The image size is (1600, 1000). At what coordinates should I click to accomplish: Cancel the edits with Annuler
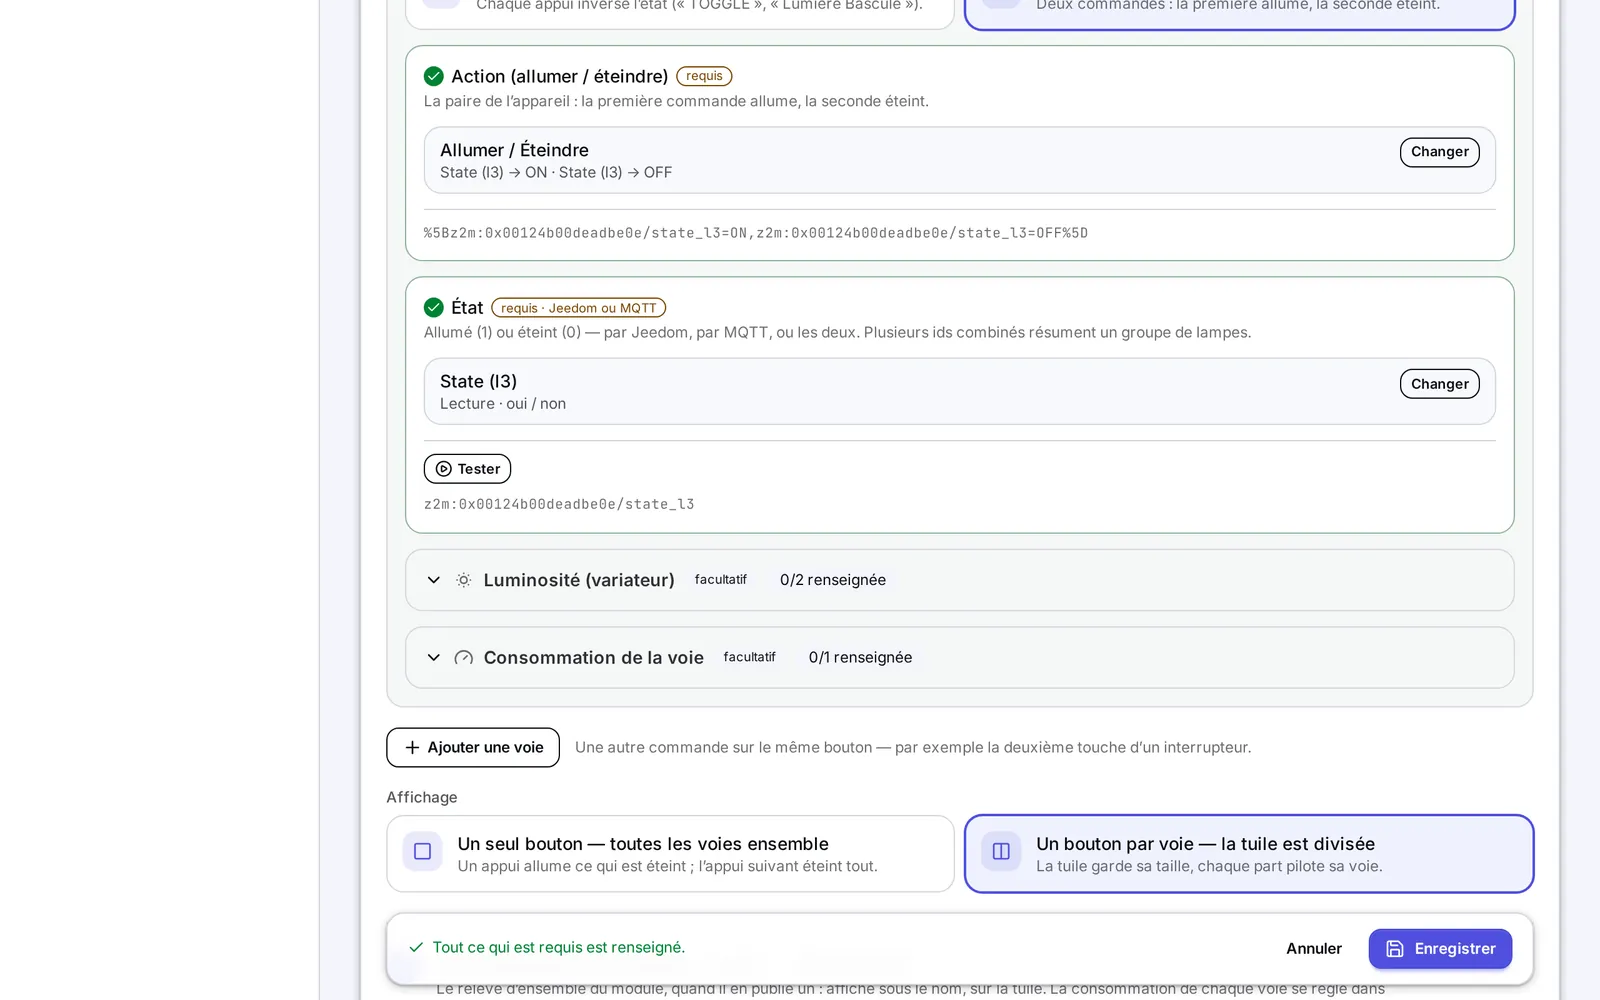(x=1314, y=949)
